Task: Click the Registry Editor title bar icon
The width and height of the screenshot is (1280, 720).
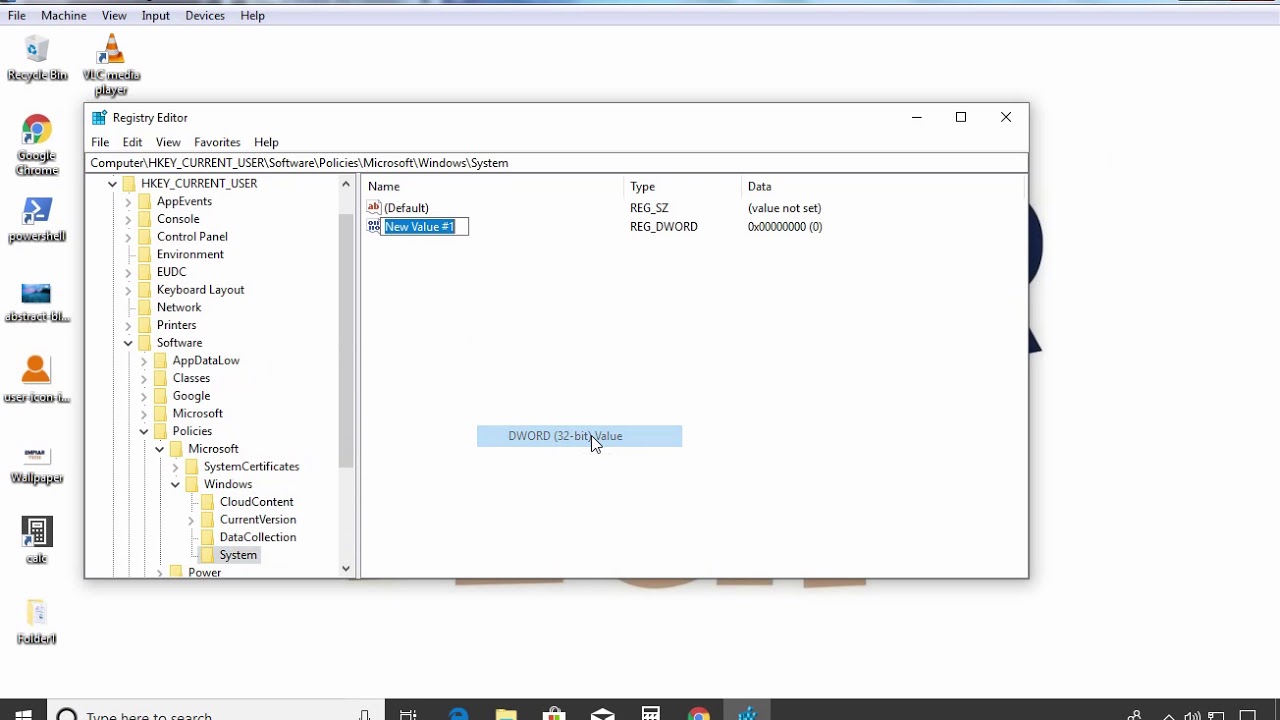Action: [99, 118]
